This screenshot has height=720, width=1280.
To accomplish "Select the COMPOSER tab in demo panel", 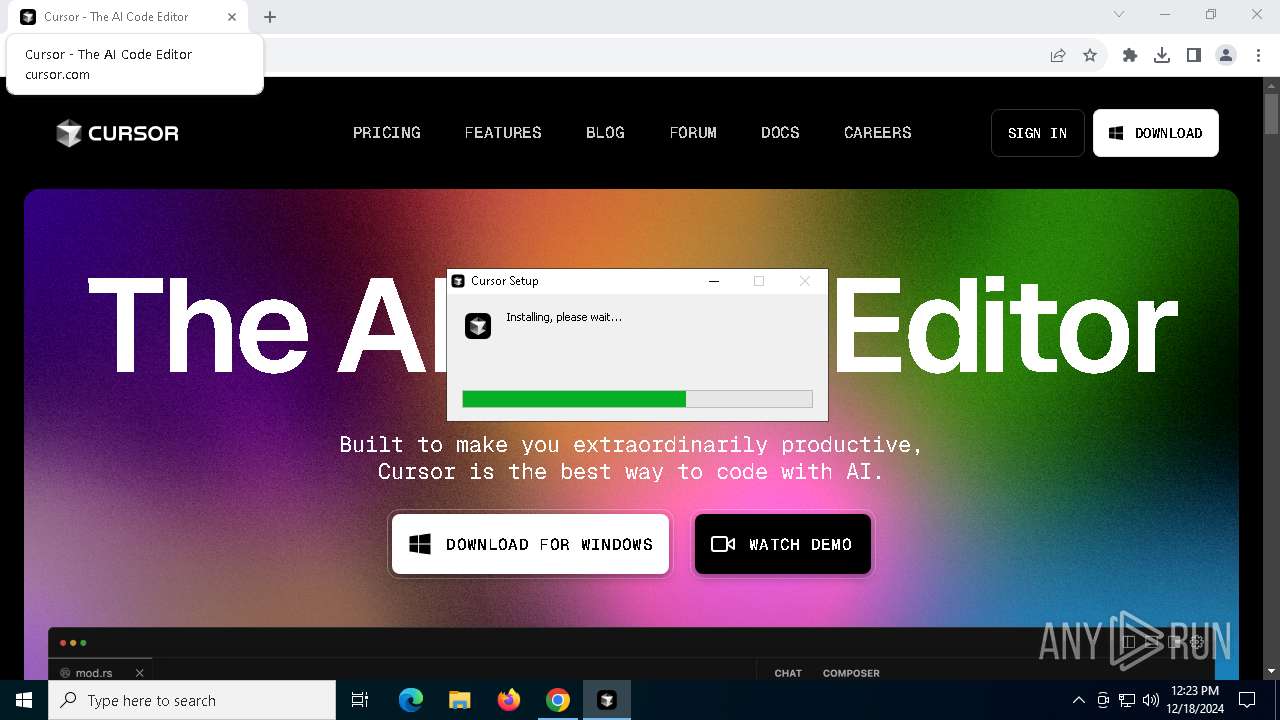I will tap(851, 673).
